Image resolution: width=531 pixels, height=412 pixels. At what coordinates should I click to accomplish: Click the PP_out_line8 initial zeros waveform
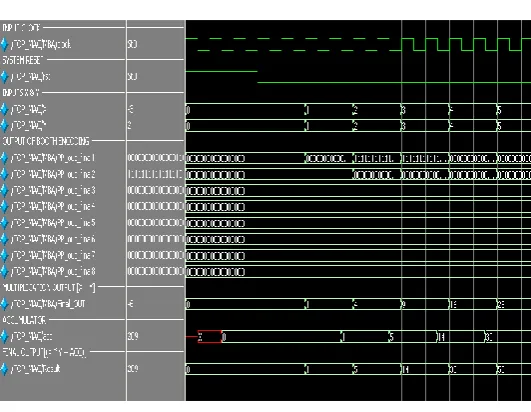tap(215, 272)
